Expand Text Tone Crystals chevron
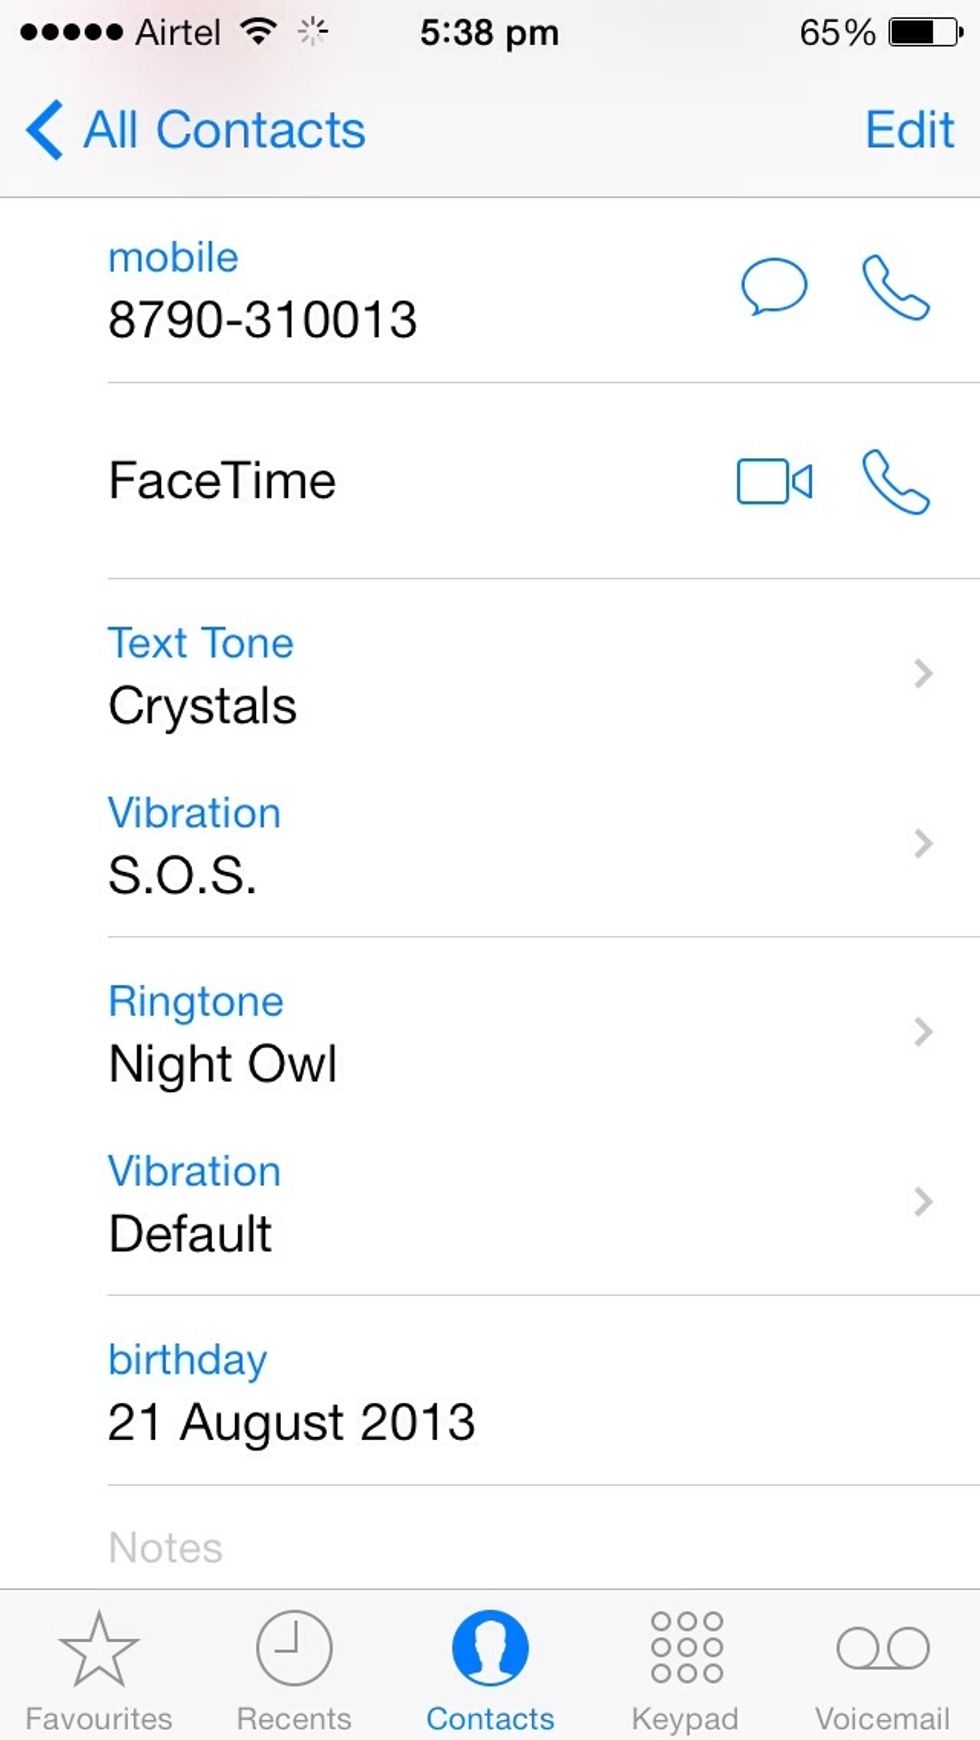980x1740 pixels. (x=923, y=674)
